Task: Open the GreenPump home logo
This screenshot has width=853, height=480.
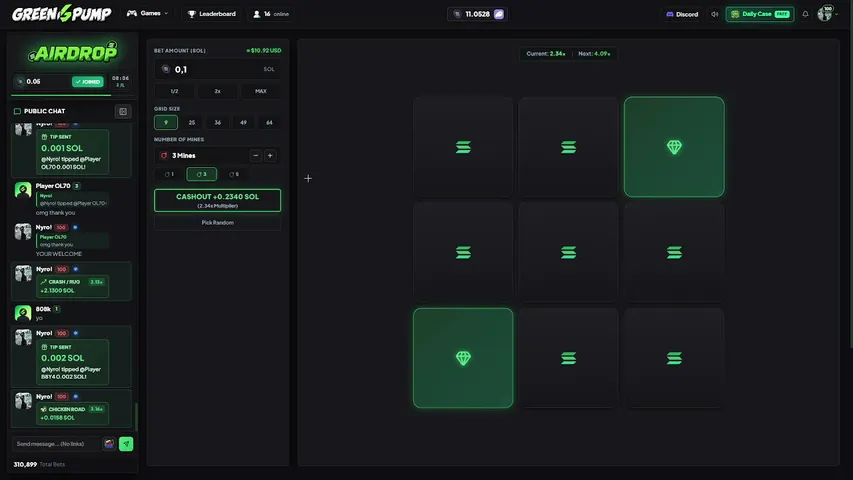Action: click(61, 14)
